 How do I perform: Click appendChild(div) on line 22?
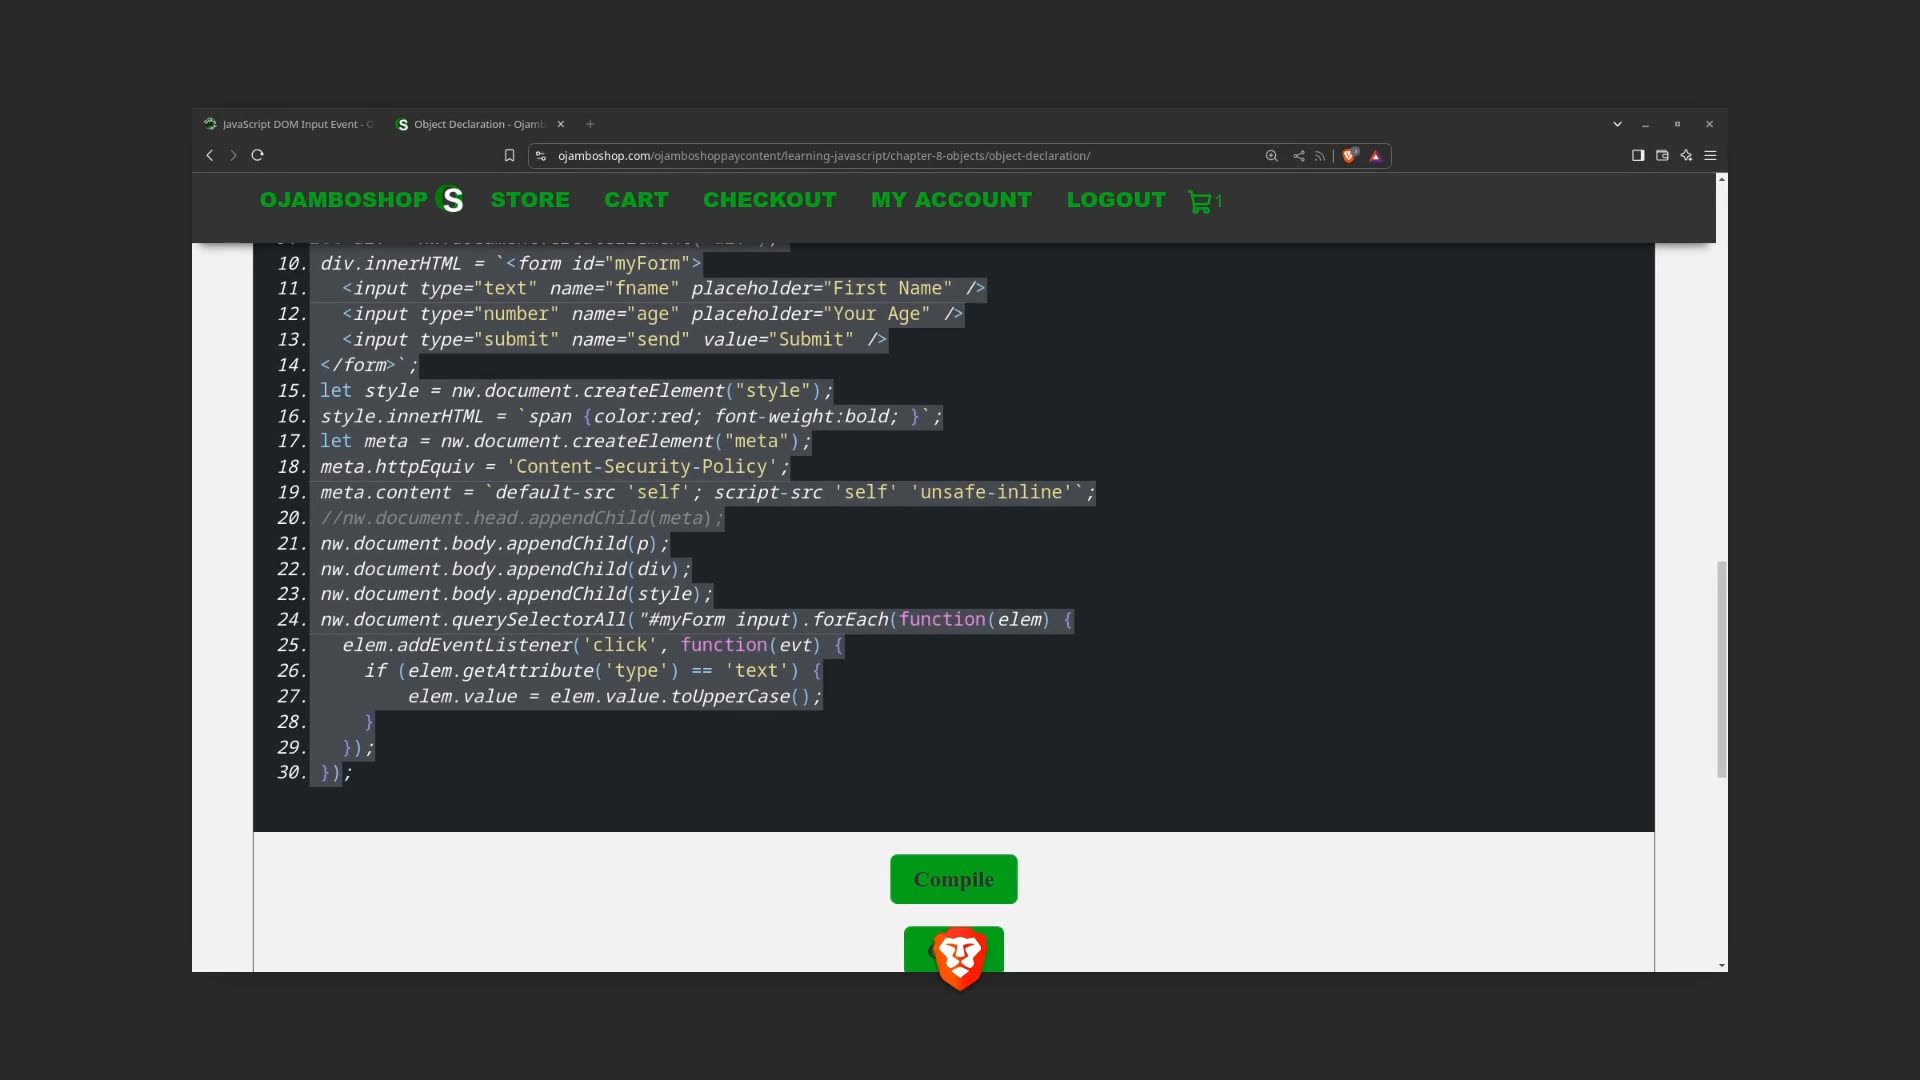click(x=593, y=569)
